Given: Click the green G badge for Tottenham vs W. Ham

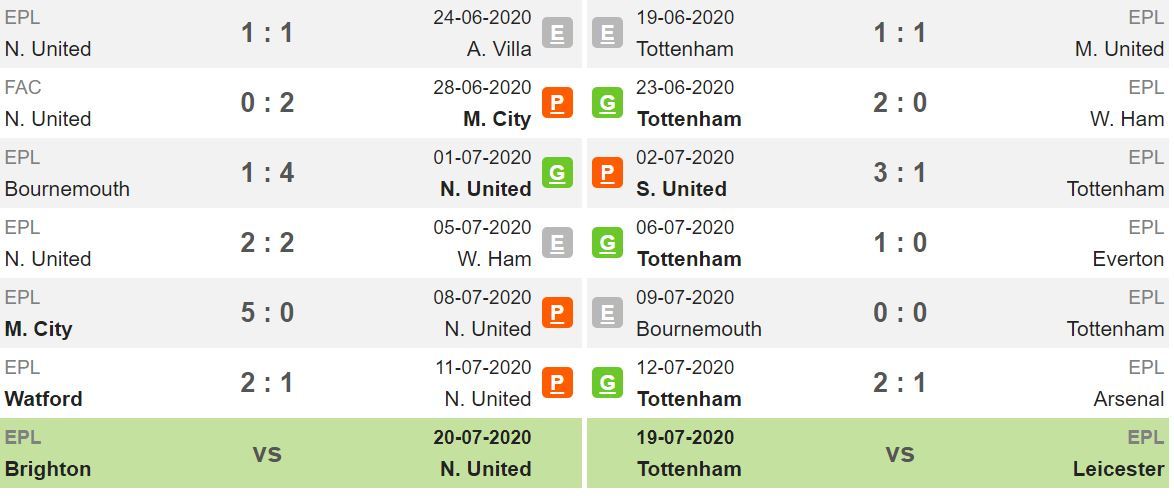Looking at the screenshot, I should [x=607, y=103].
